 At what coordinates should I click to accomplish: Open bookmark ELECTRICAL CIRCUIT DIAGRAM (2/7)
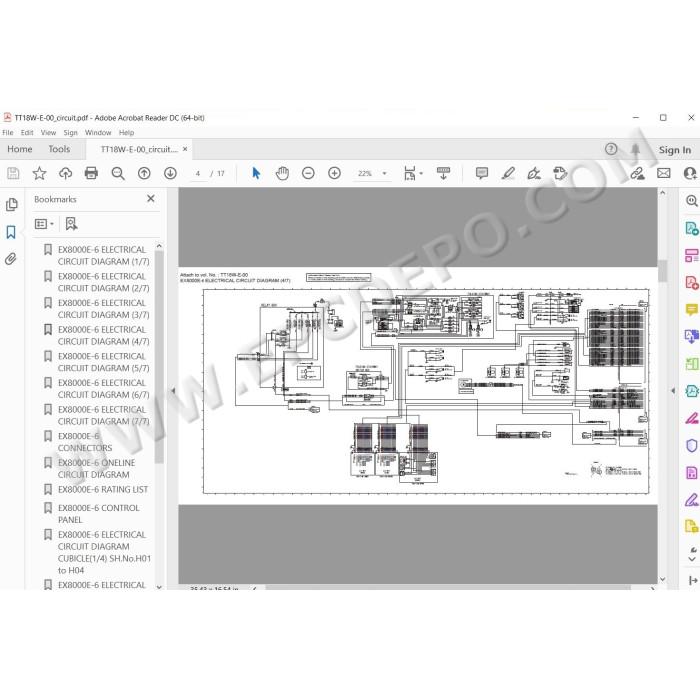[103, 282]
